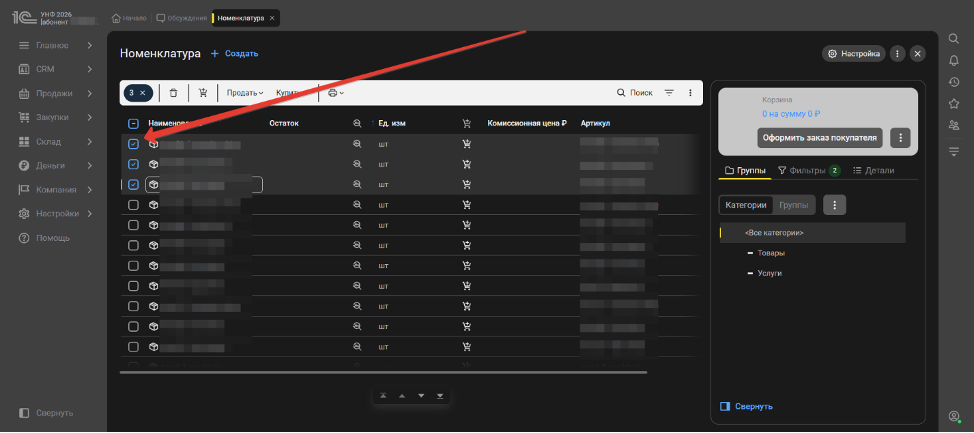The height and width of the screenshot is (433, 974).
Task: Toggle the select-all checkbox in table header
Action: point(134,123)
